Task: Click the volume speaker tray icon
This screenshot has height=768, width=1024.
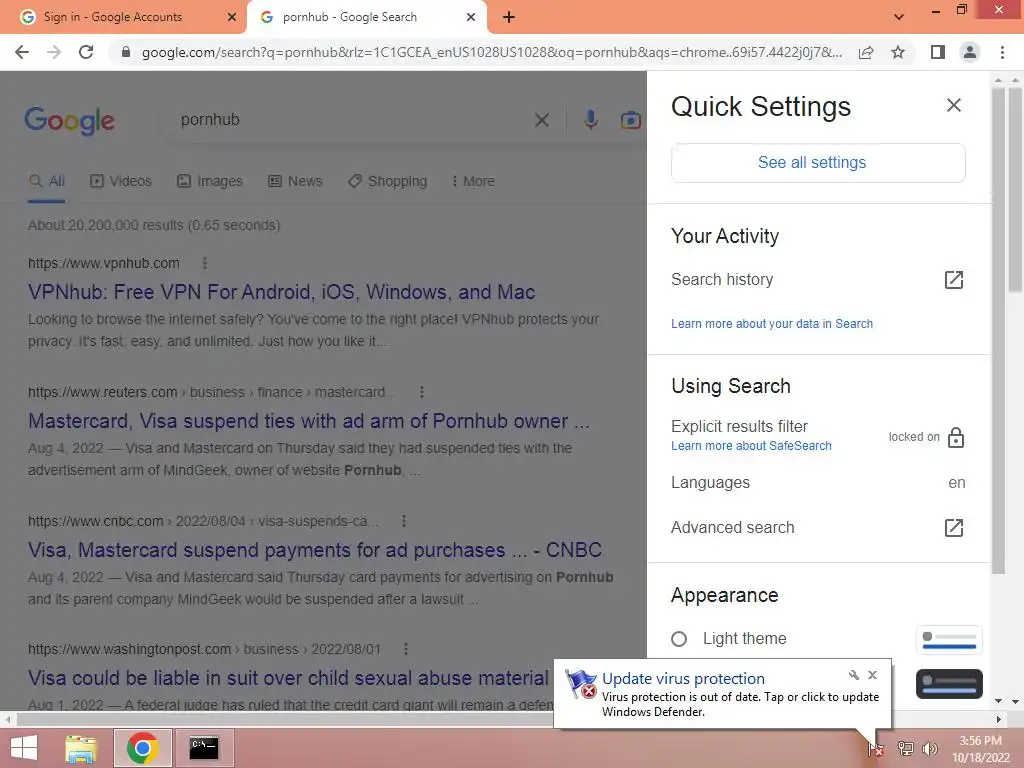Action: [x=930, y=748]
